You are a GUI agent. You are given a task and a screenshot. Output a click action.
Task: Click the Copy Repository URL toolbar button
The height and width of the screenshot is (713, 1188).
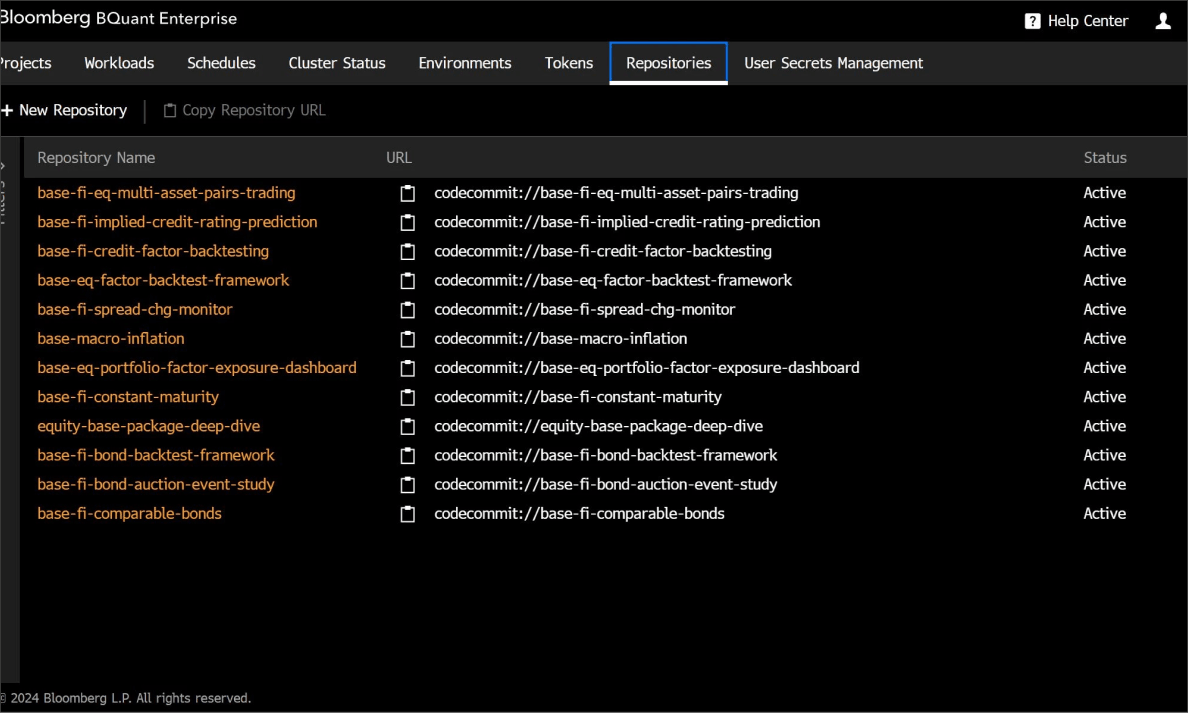pos(244,110)
